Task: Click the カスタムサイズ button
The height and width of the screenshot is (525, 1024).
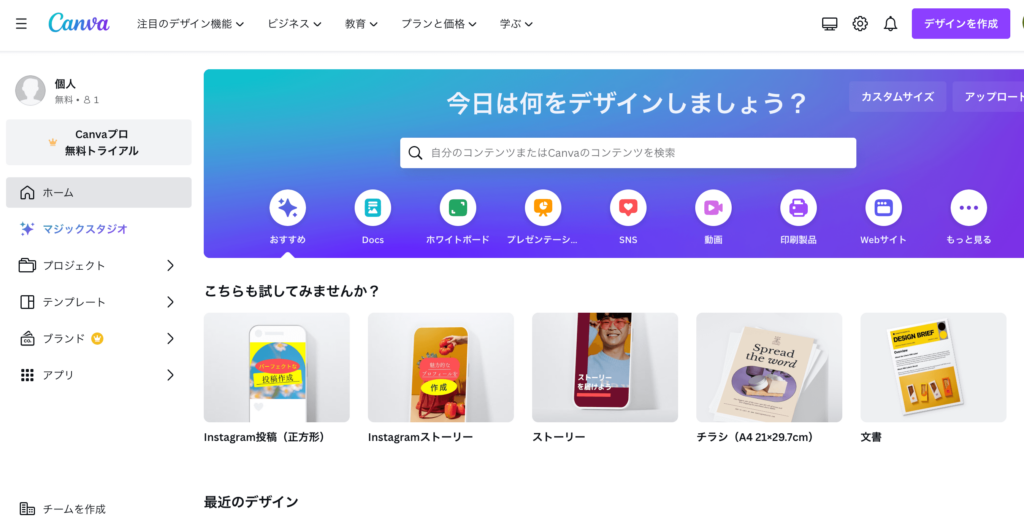Action: [x=897, y=97]
